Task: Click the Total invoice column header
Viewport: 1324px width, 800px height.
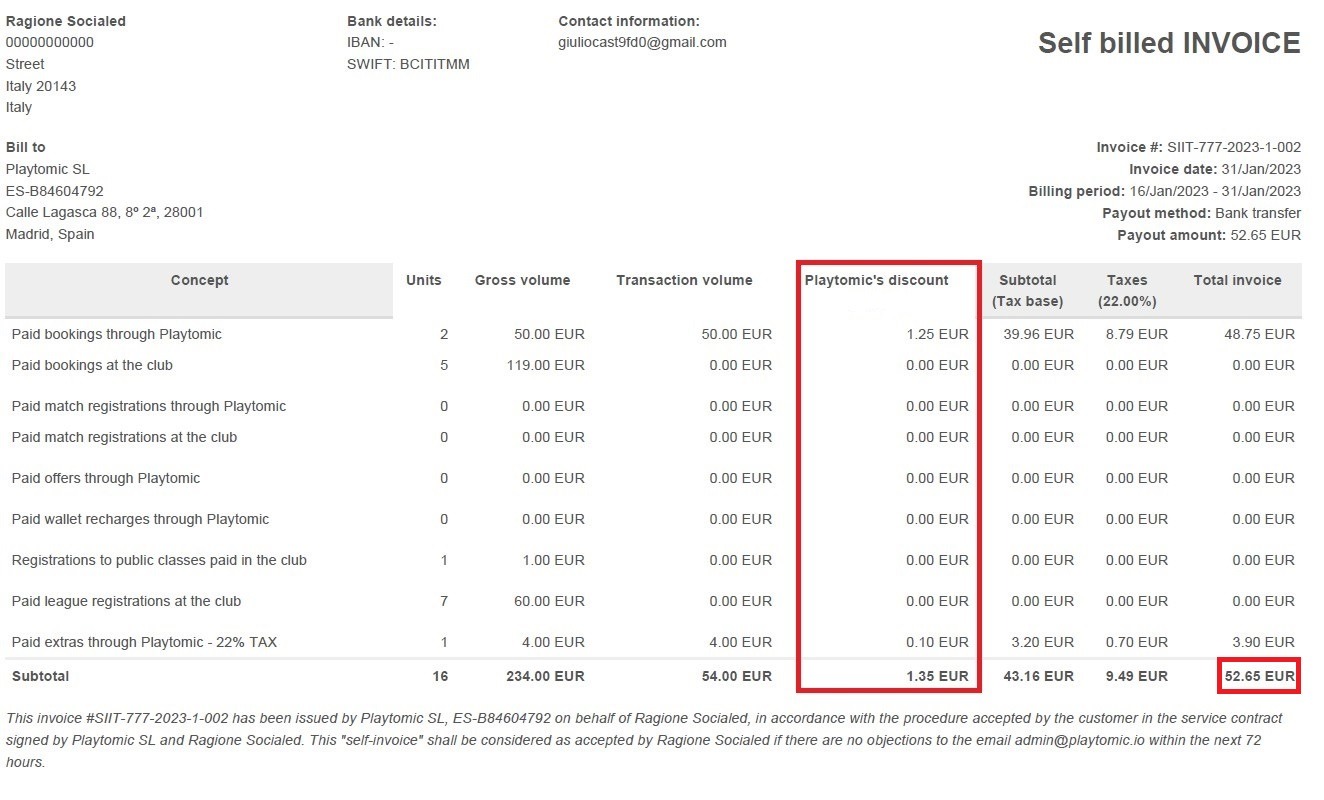Action: pos(1238,280)
